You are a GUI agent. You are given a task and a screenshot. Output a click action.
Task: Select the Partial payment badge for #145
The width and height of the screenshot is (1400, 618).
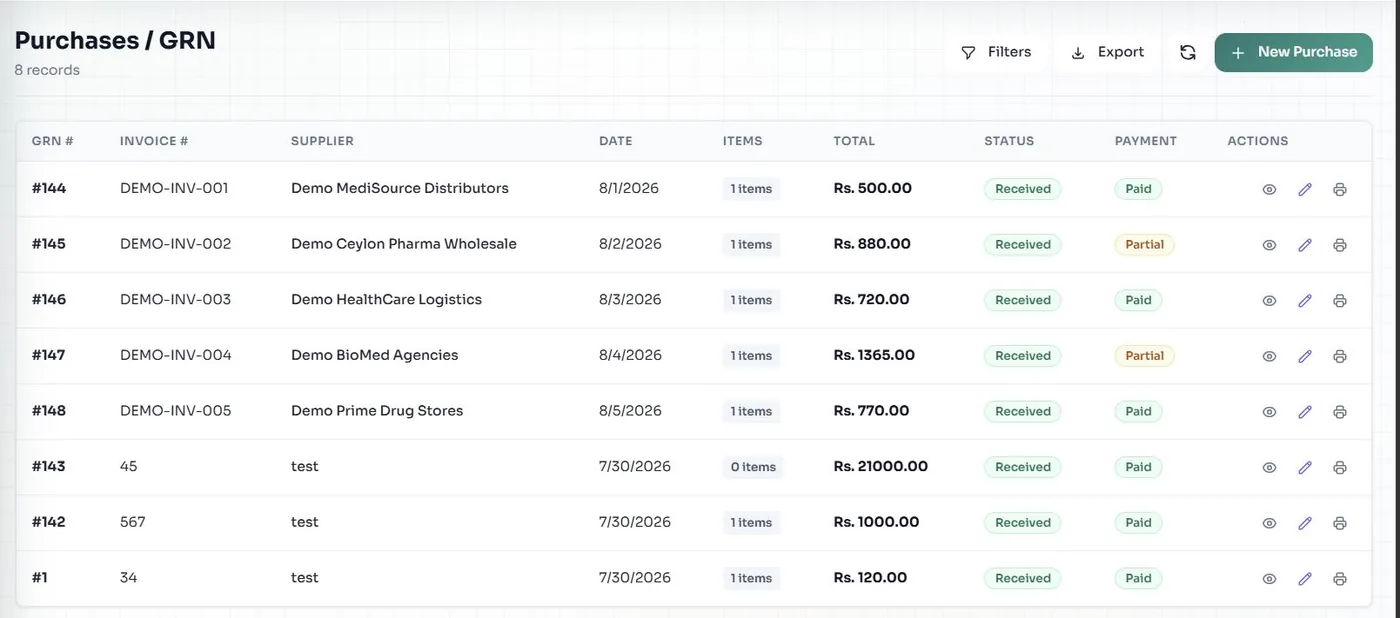point(1144,244)
